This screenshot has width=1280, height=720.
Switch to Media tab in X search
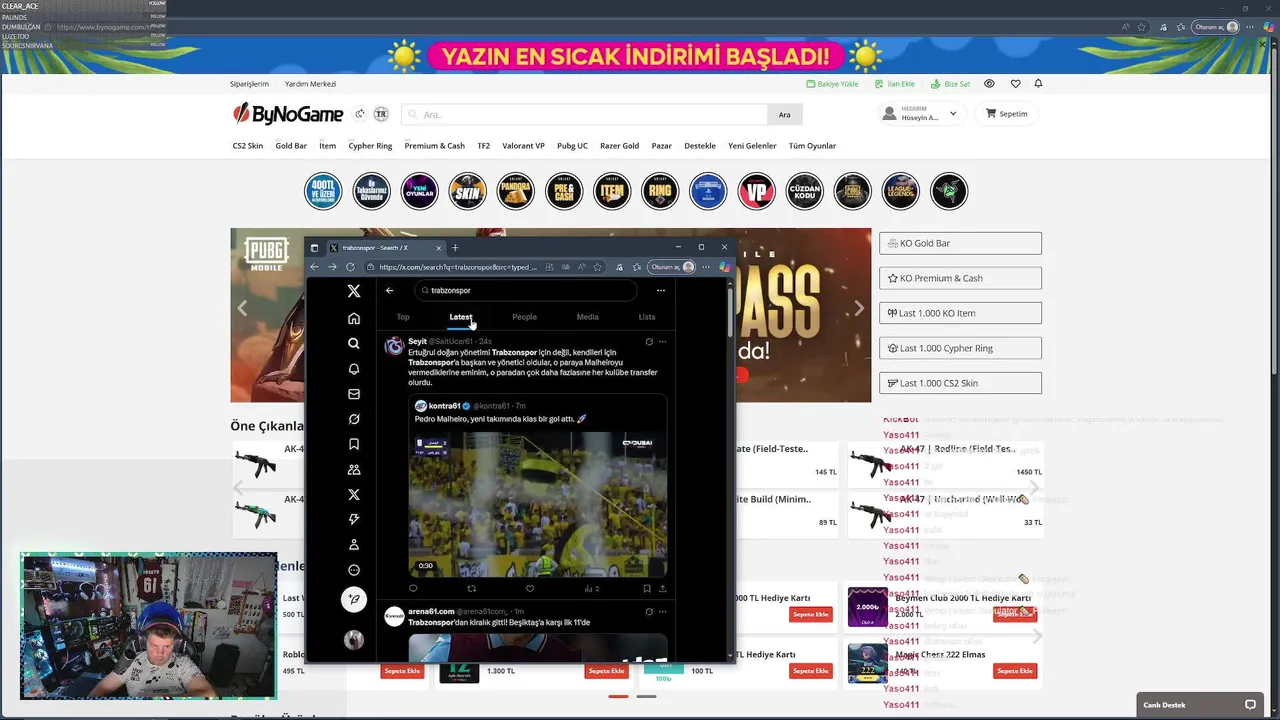point(587,317)
